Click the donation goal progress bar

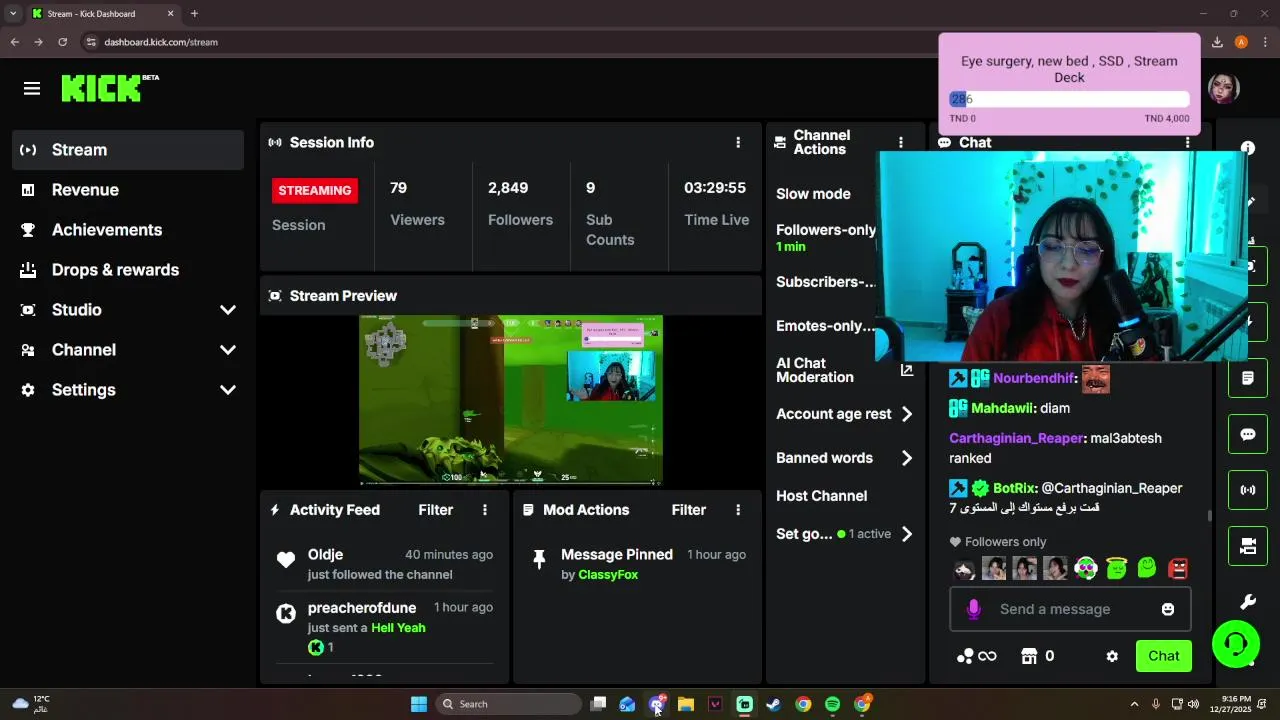(1069, 99)
